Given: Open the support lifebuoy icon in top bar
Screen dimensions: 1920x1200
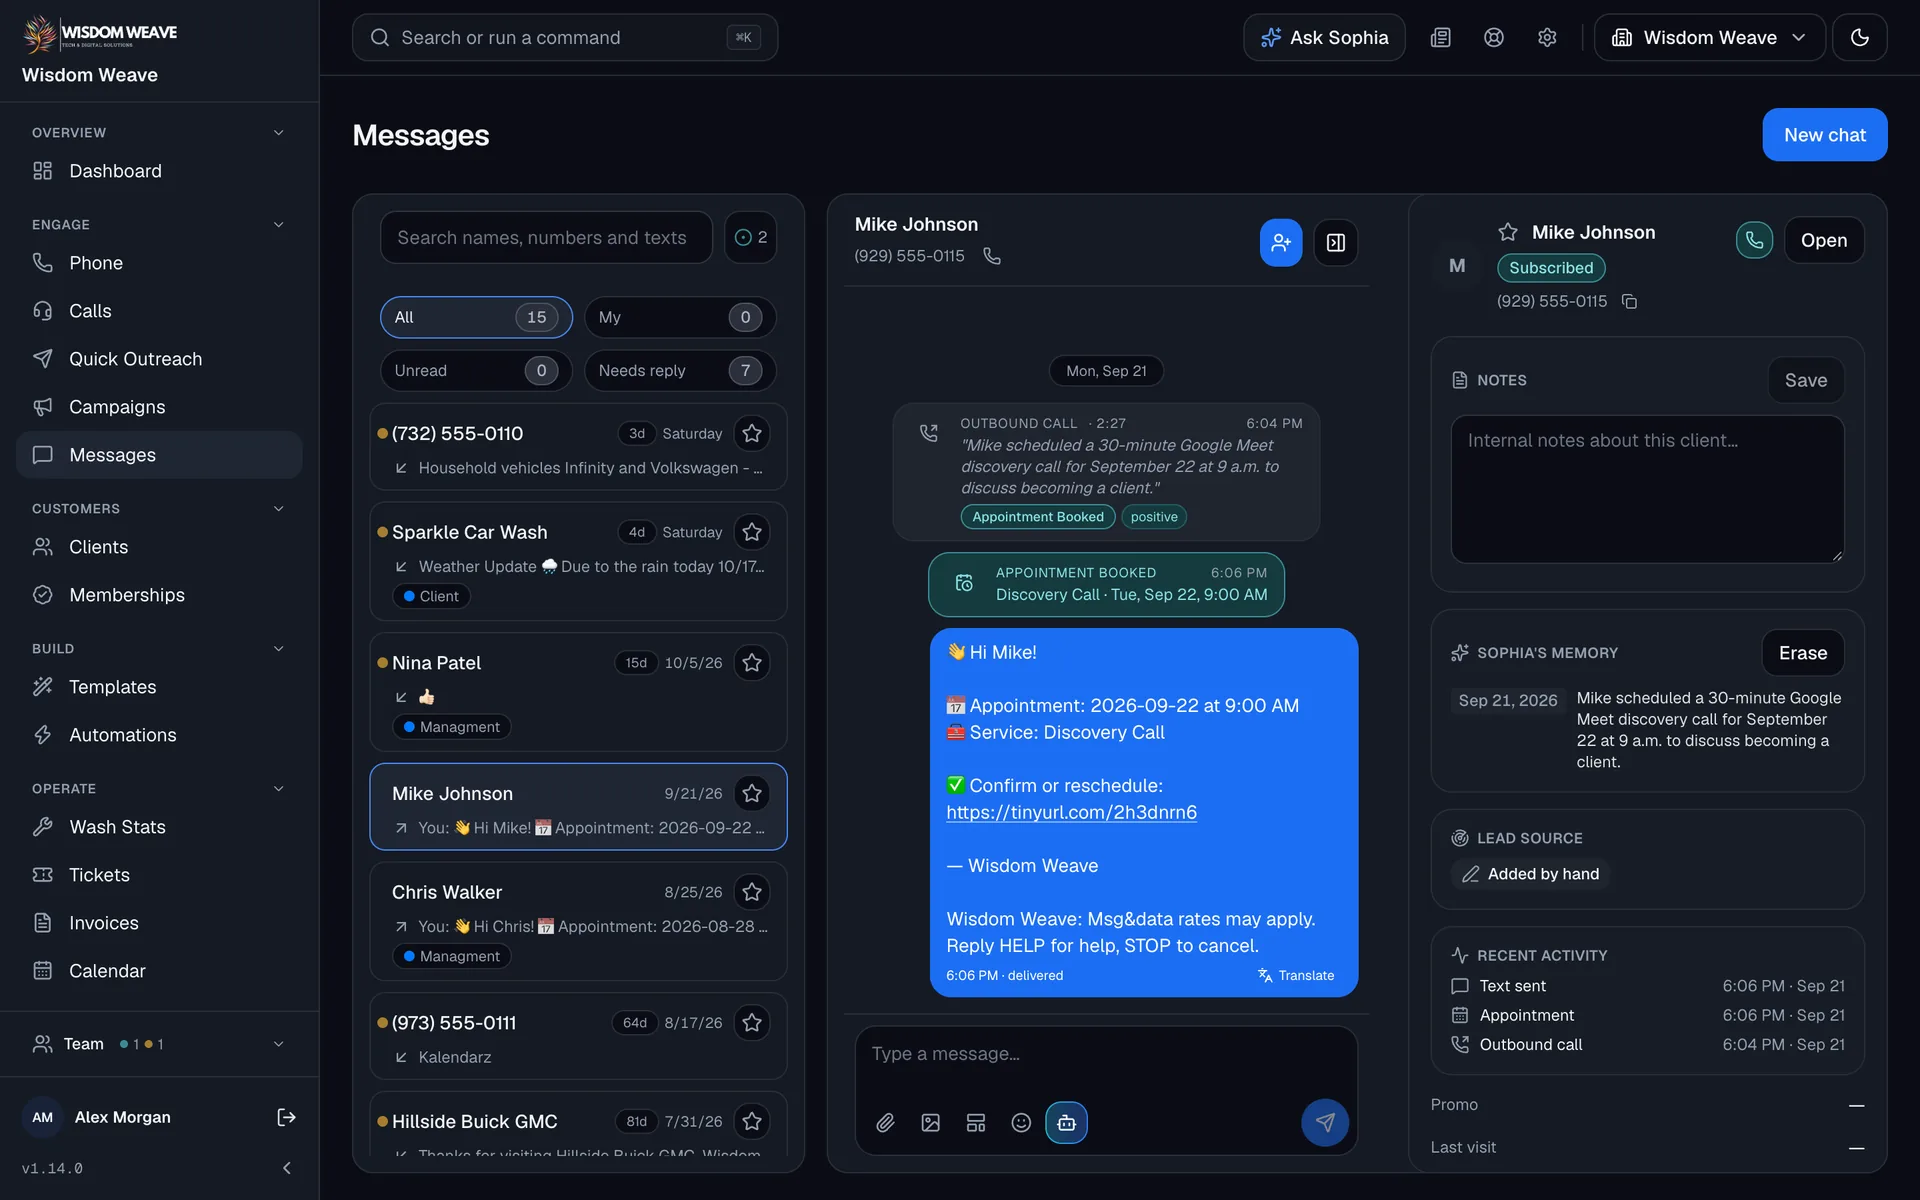Looking at the screenshot, I should coord(1494,37).
